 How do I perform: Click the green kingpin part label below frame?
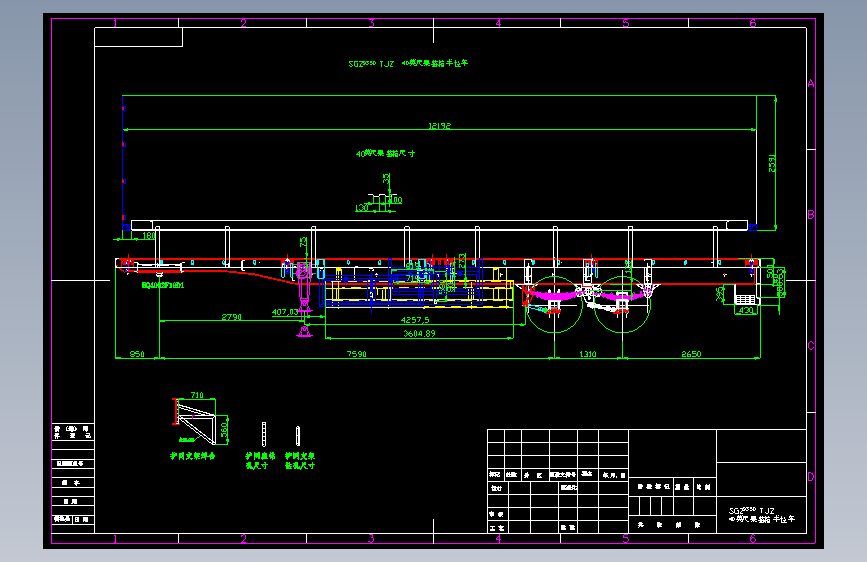click(163, 285)
